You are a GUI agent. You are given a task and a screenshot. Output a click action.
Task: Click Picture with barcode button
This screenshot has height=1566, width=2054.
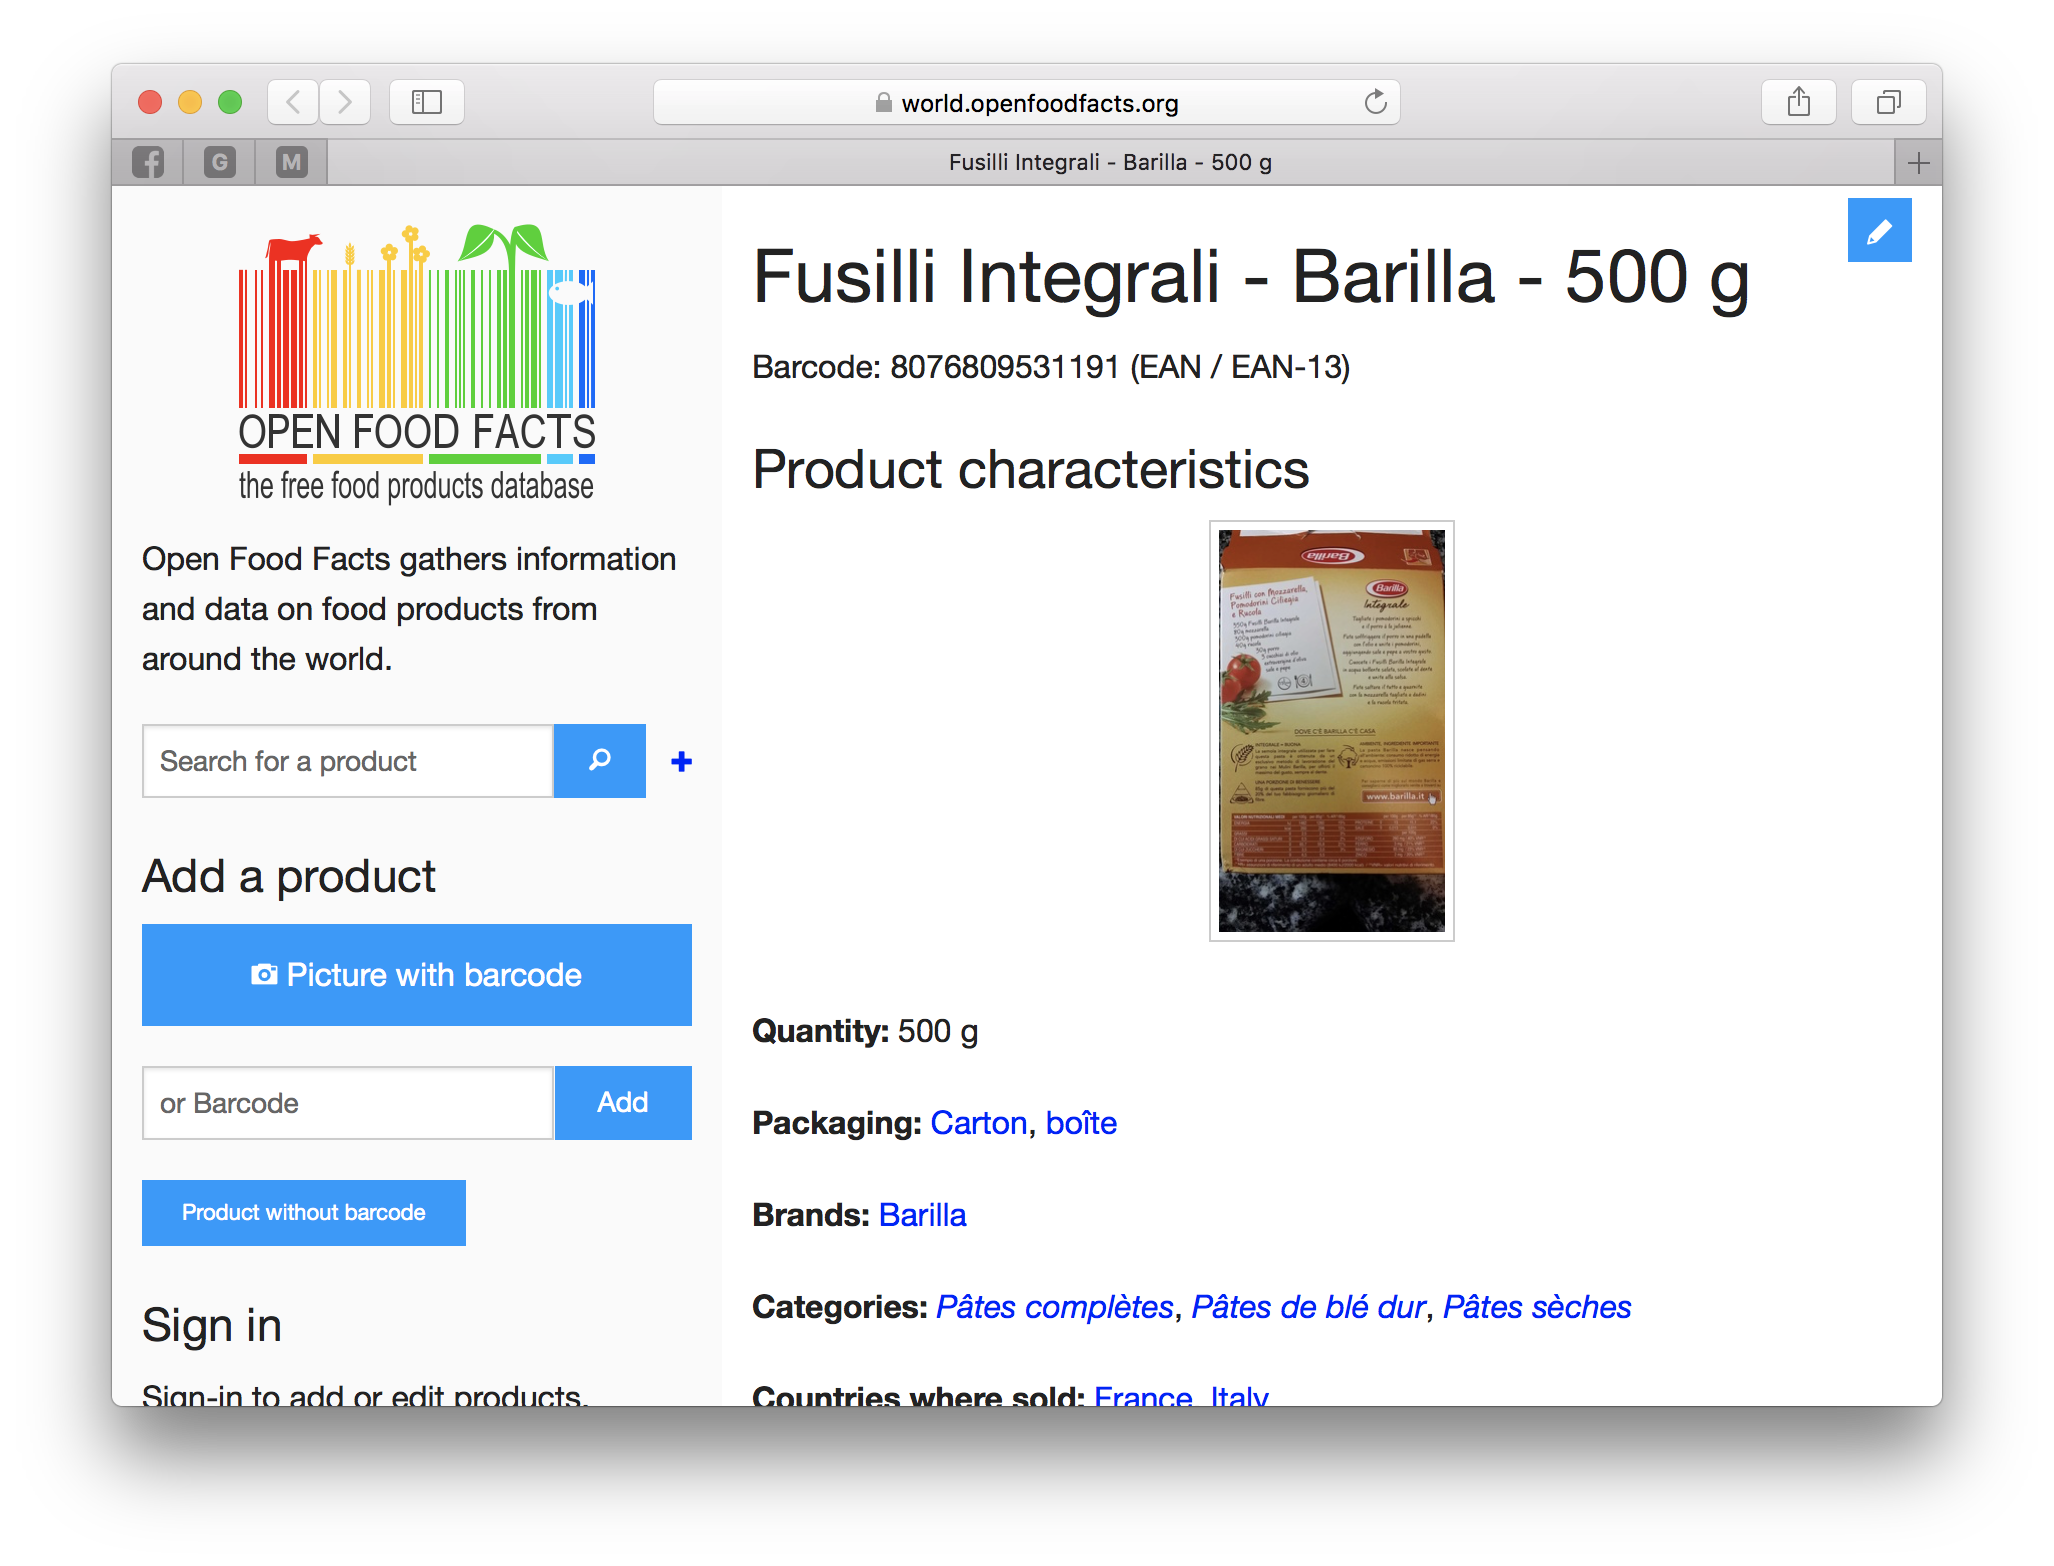tap(416, 974)
